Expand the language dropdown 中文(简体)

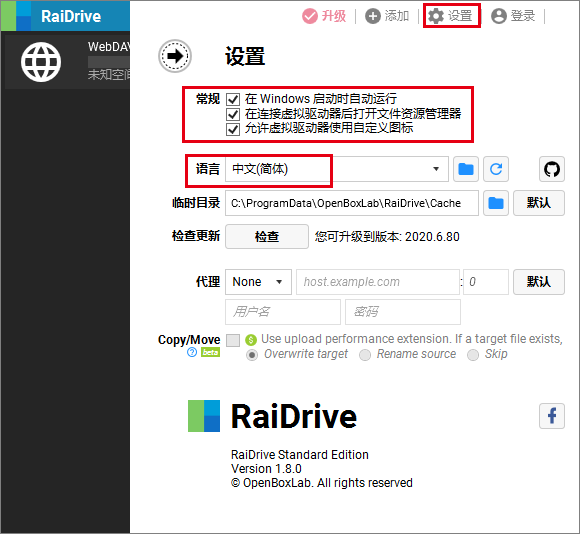point(337,169)
